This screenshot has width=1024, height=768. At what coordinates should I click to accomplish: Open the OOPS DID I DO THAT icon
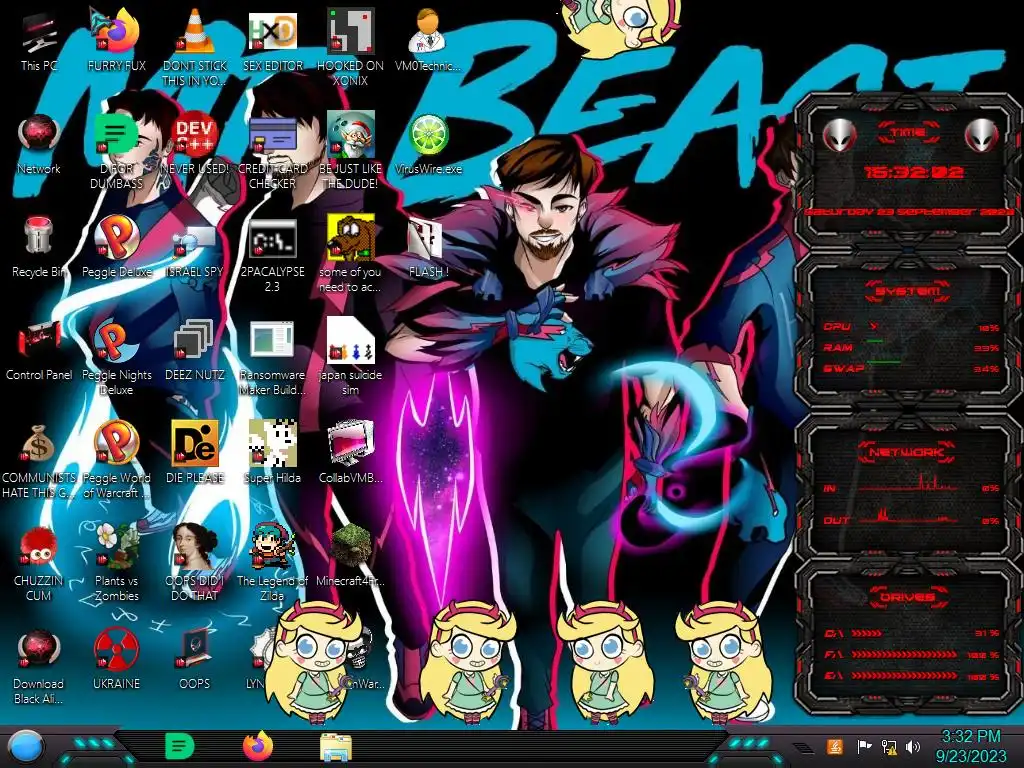pyautogui.click(x=194, y=563)
